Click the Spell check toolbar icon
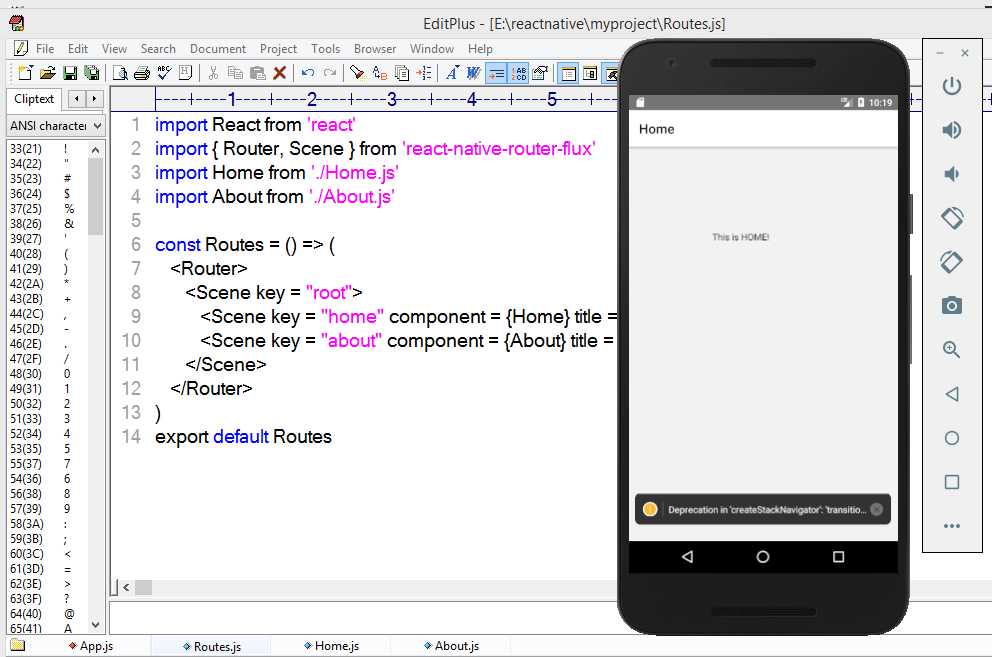This screenshot has width=992, height=657. [163, 73]
